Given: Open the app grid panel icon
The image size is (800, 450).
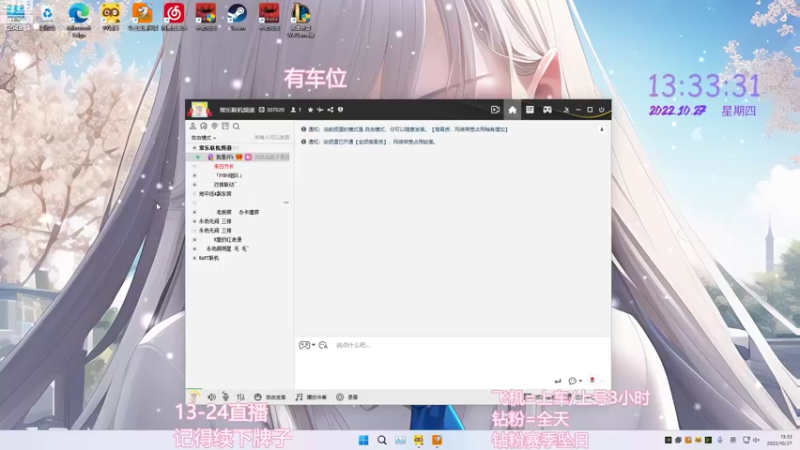Looking at the screenshot, I should click(x=530, y=110).
